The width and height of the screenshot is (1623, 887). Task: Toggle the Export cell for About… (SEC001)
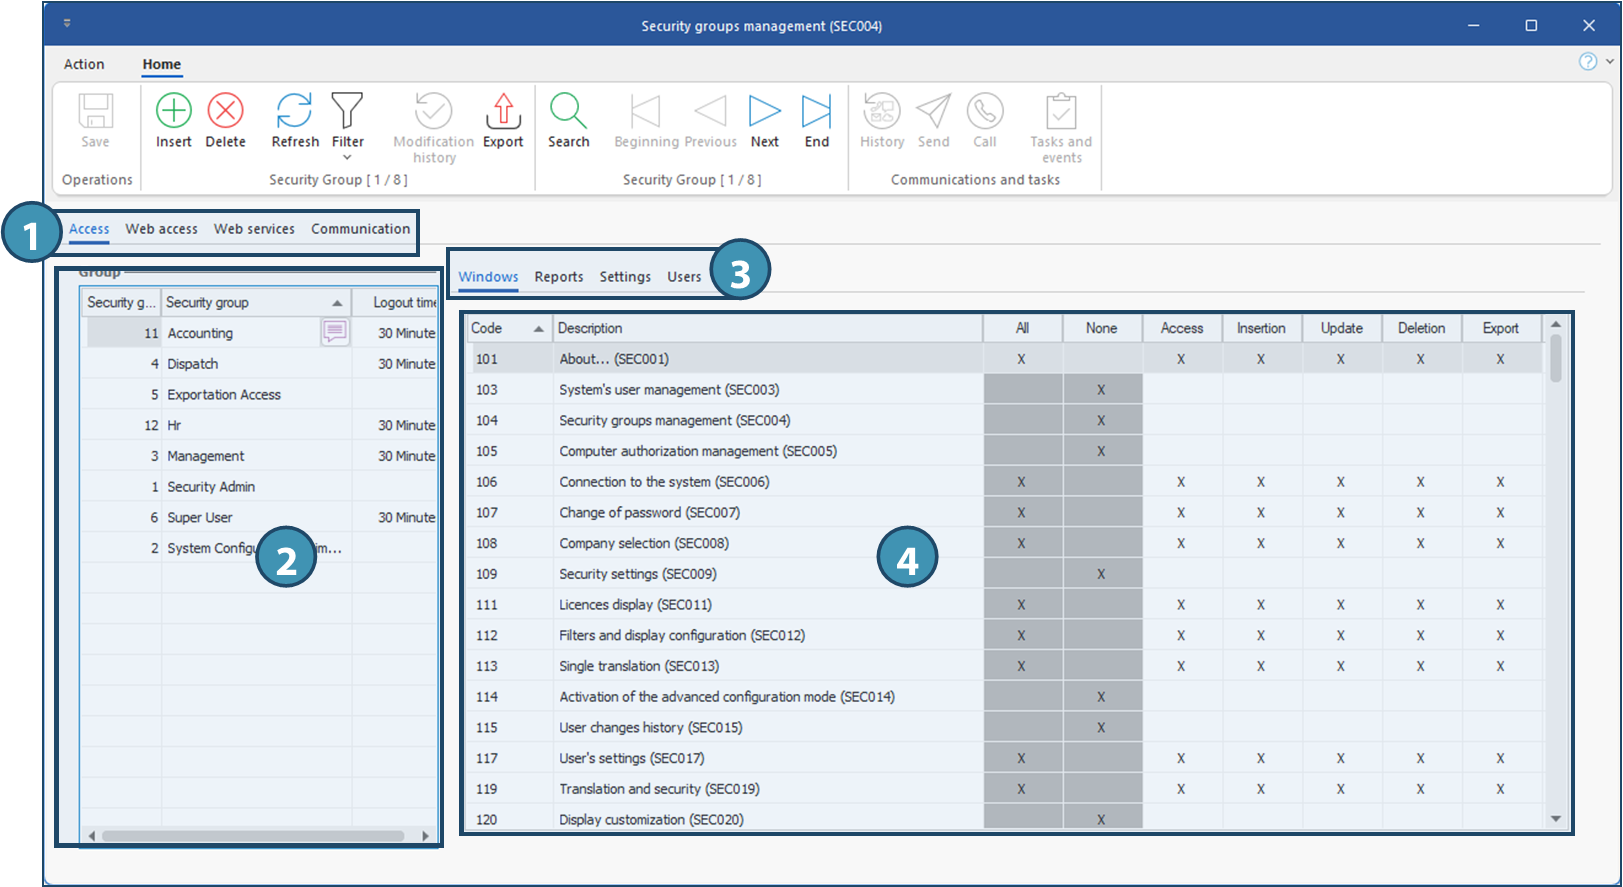(1500, 359)
